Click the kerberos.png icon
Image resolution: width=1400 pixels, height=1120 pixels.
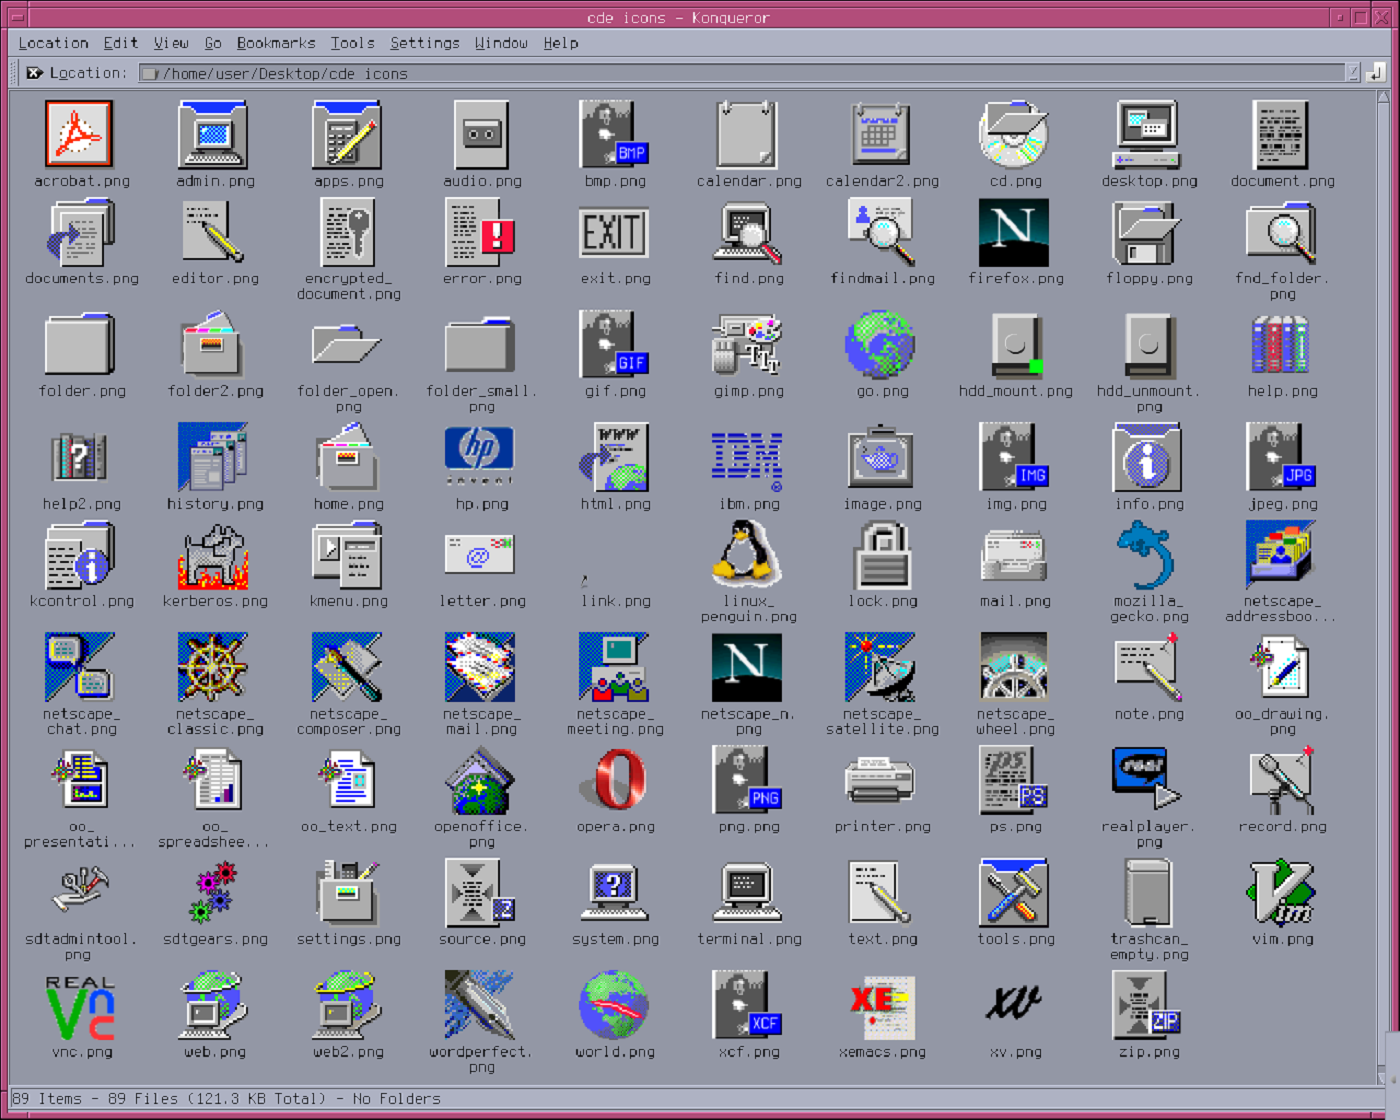pyautogui.click(x=214, y=556)
